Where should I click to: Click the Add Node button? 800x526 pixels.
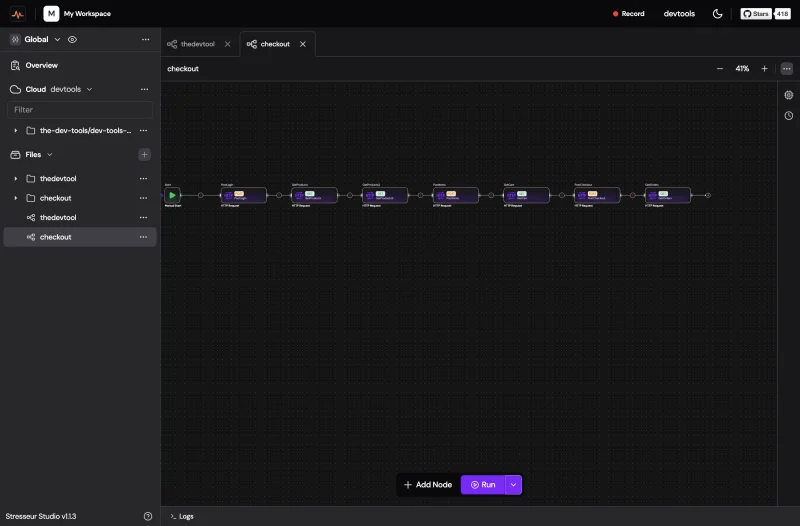pyautogui.click(x=428, y=485)
